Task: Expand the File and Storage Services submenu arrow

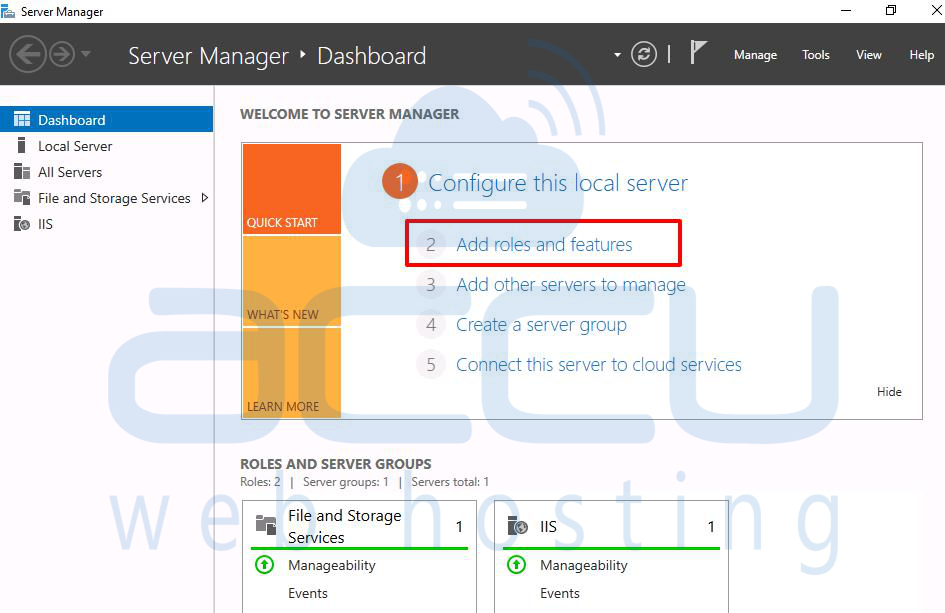Action: click(x=205, y=198)
